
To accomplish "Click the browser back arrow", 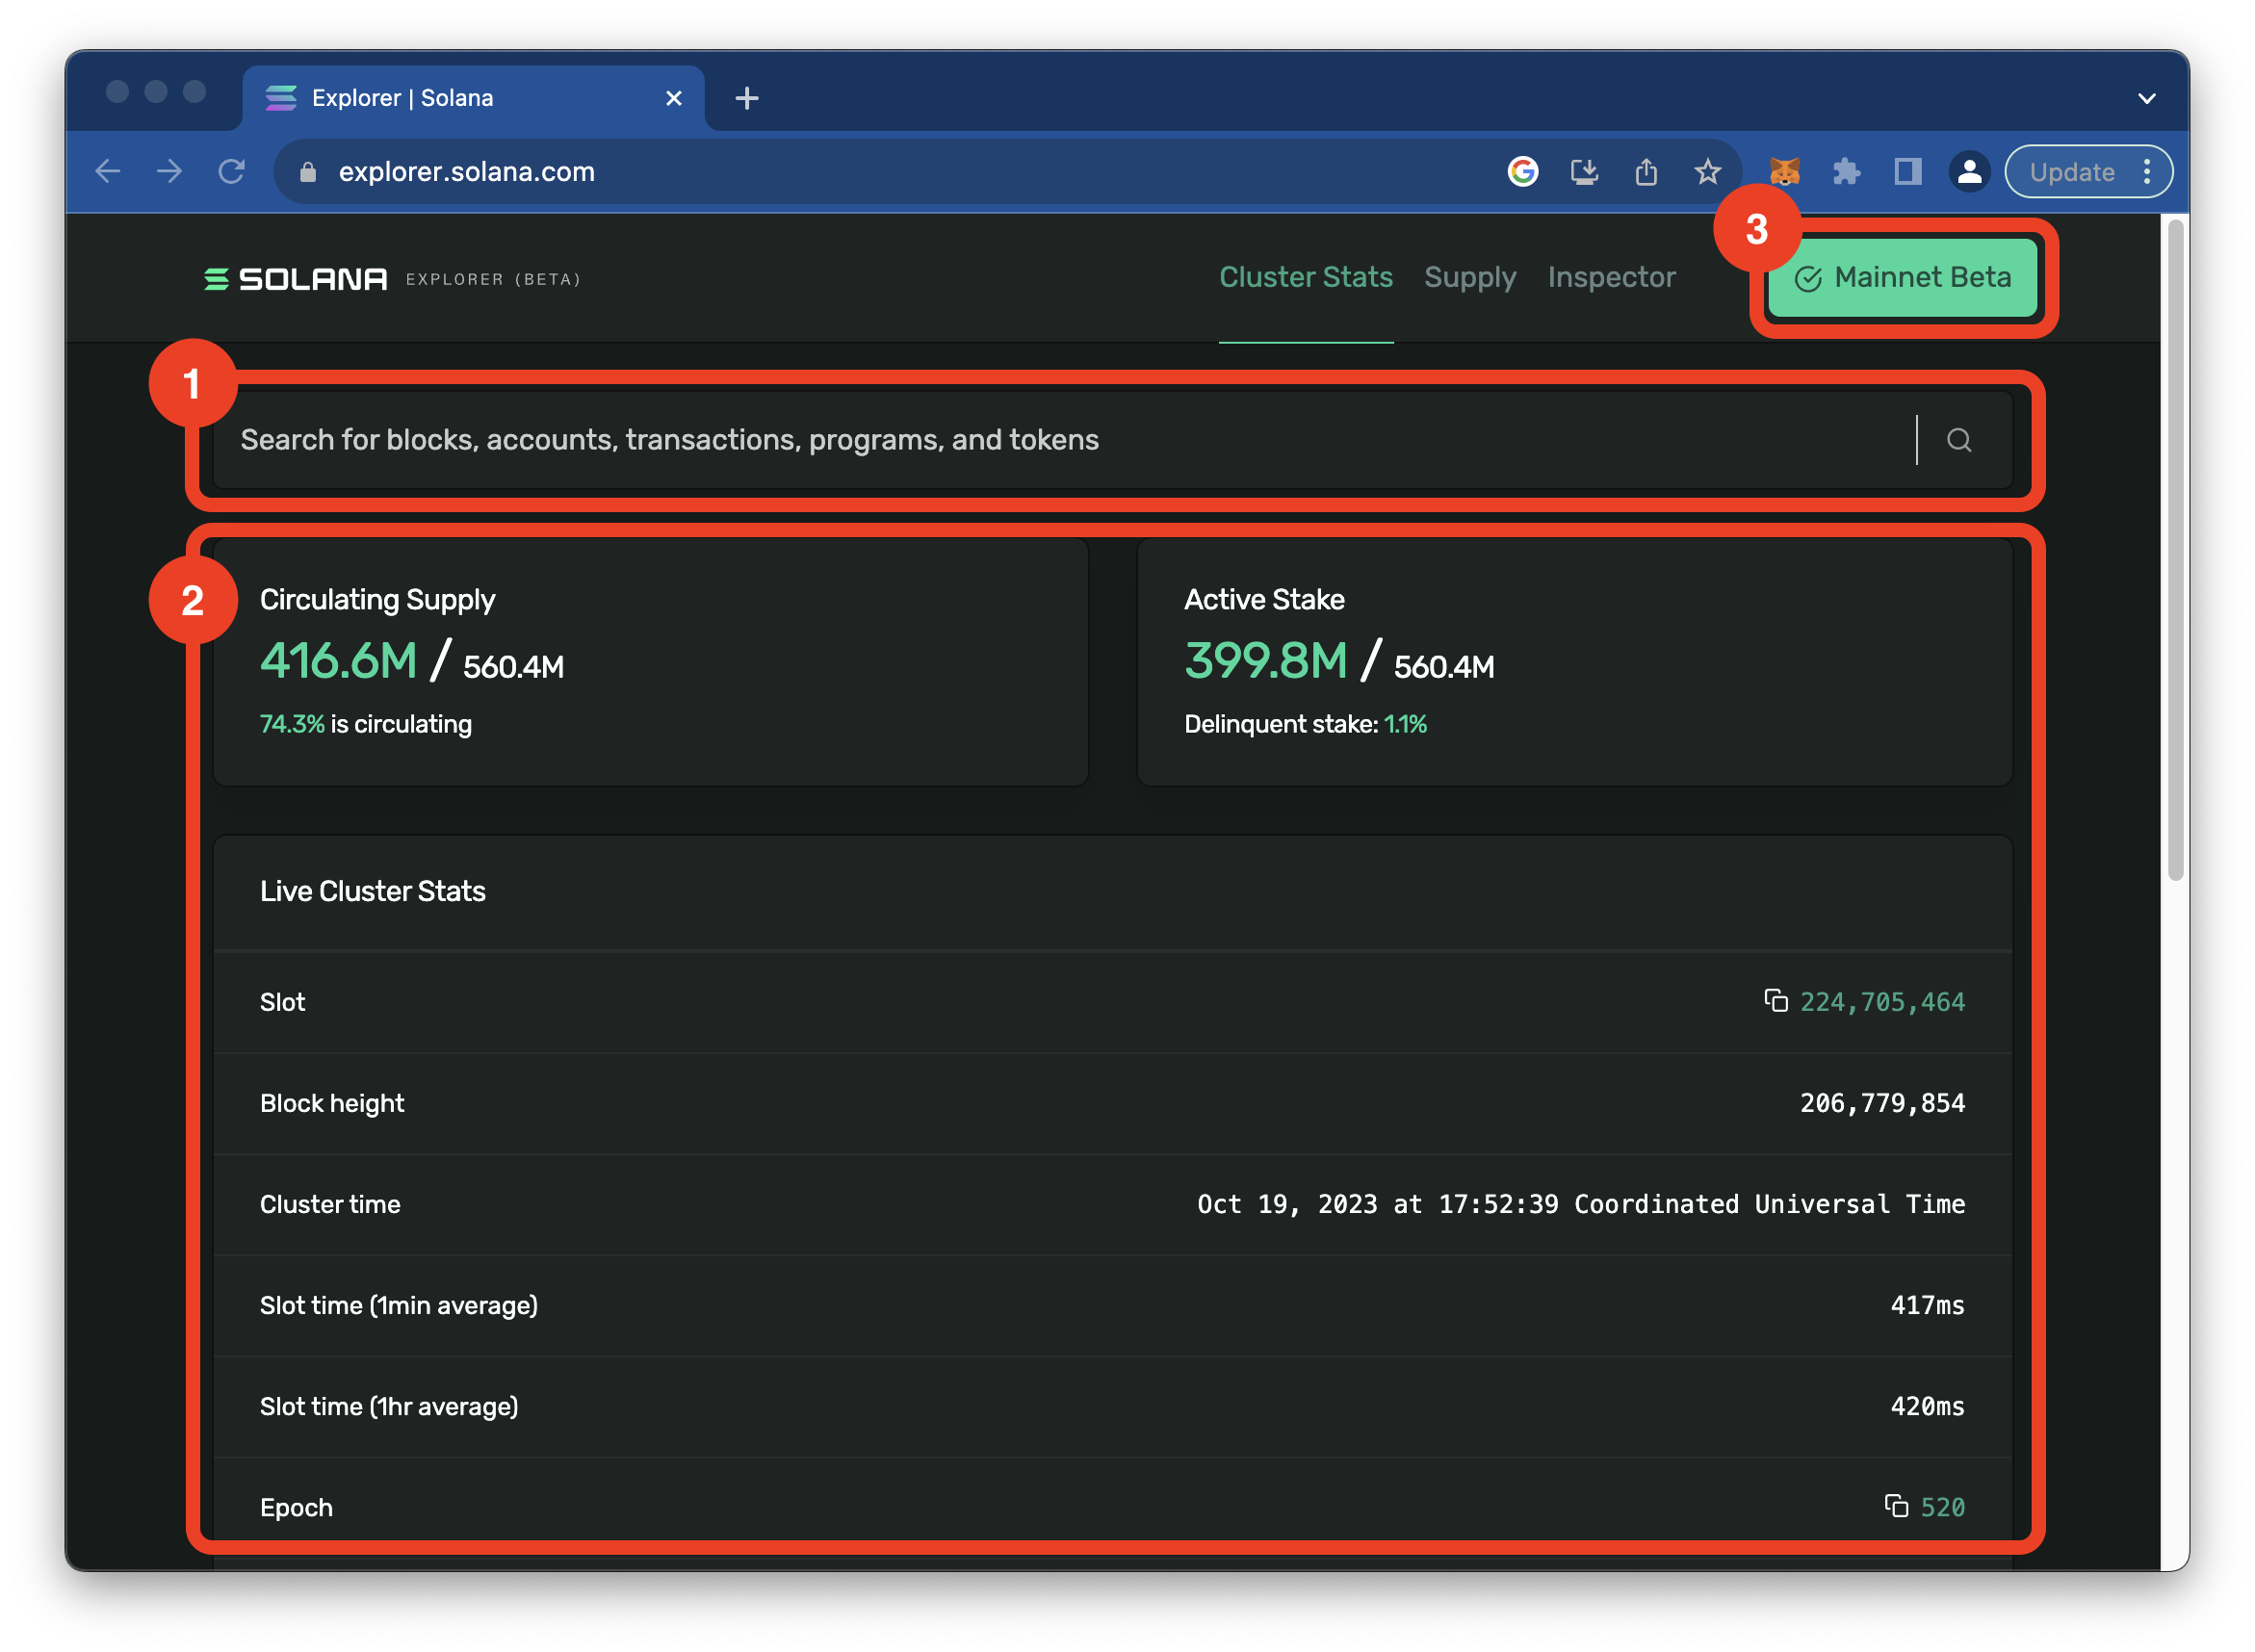I will (108, 172).
